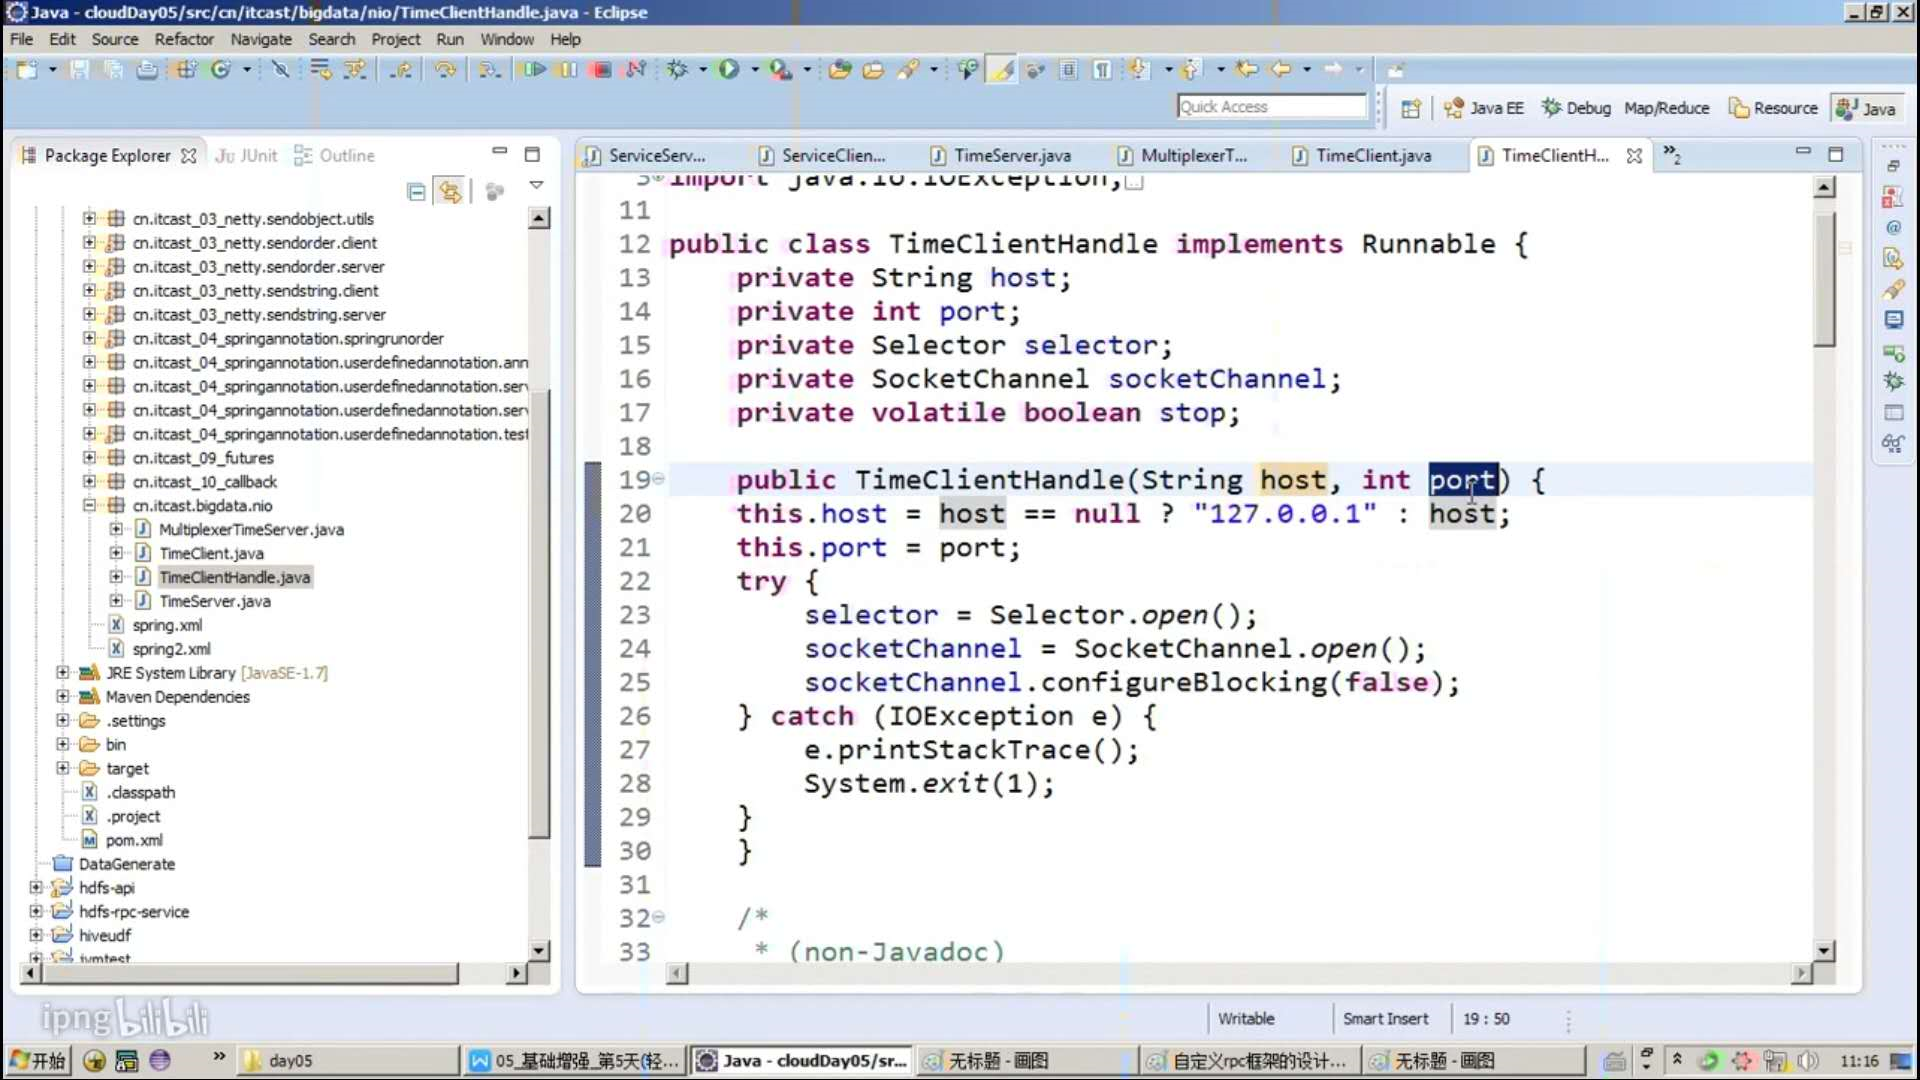The width and height of the screenshot is (1920, 1080).
Task: Switch to the Debug perspective
Action: coord(1576,108)
